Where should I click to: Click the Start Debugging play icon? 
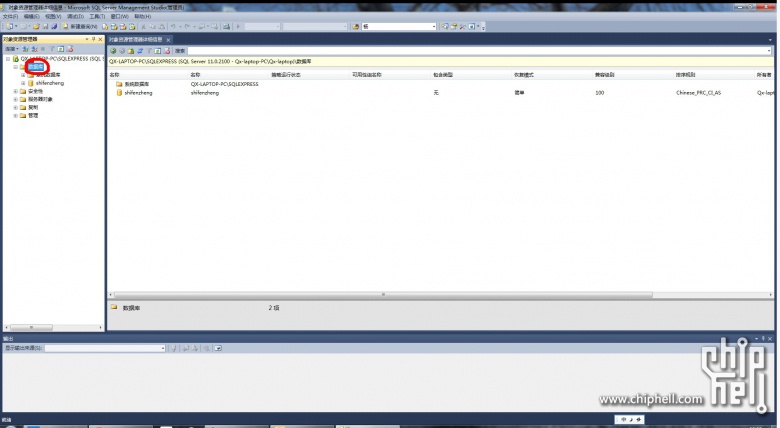pyautogui.click(x=238, y=26)
